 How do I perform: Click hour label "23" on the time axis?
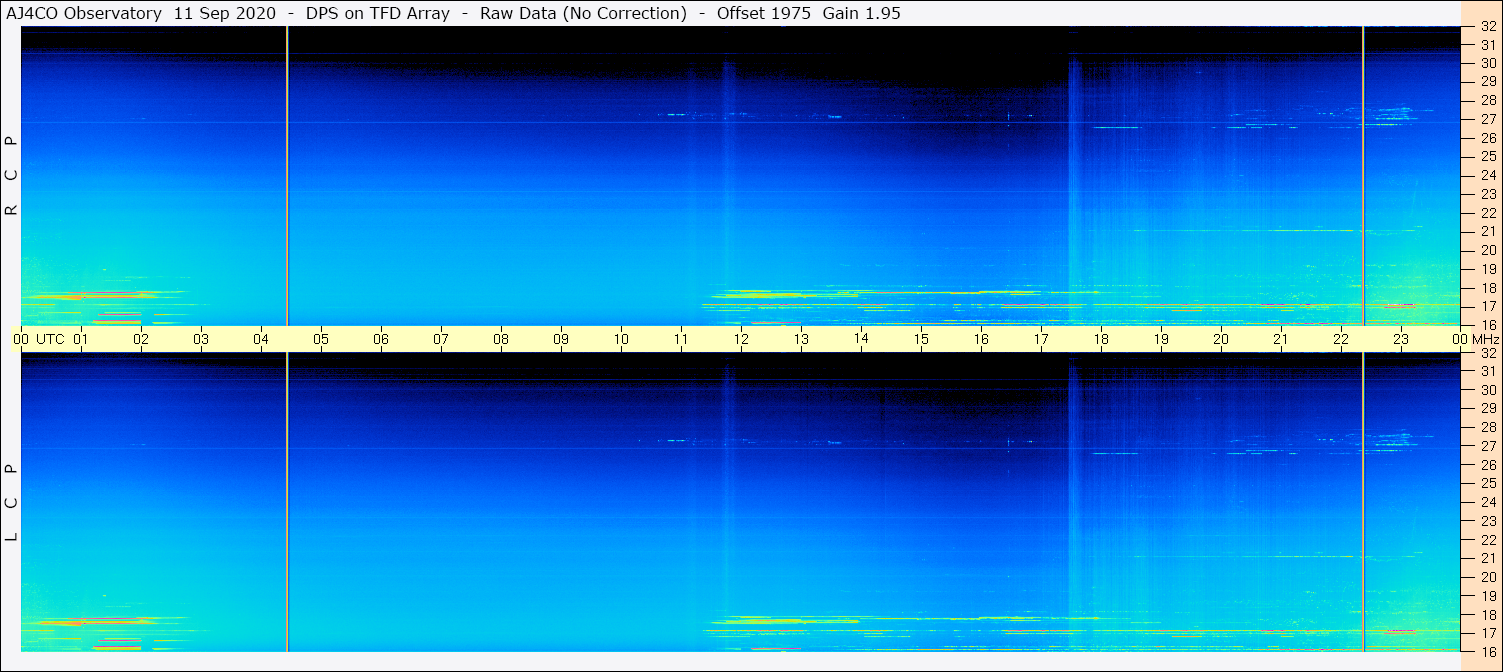pyautogui.click(x=1401, y=339)
